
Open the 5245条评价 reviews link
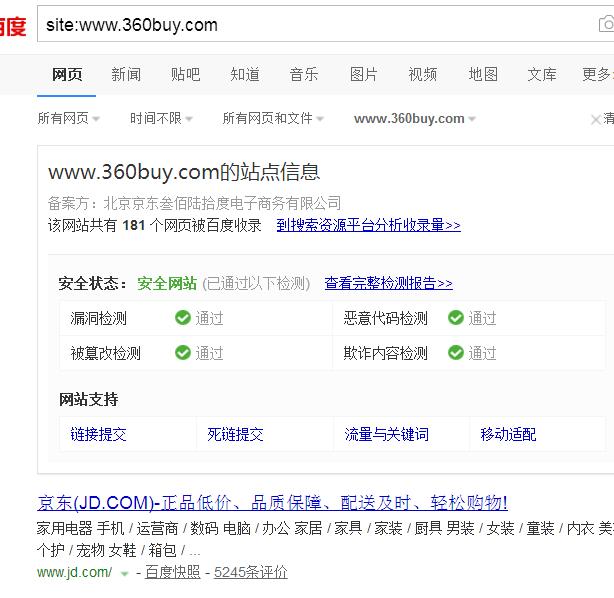pos(251,572)
